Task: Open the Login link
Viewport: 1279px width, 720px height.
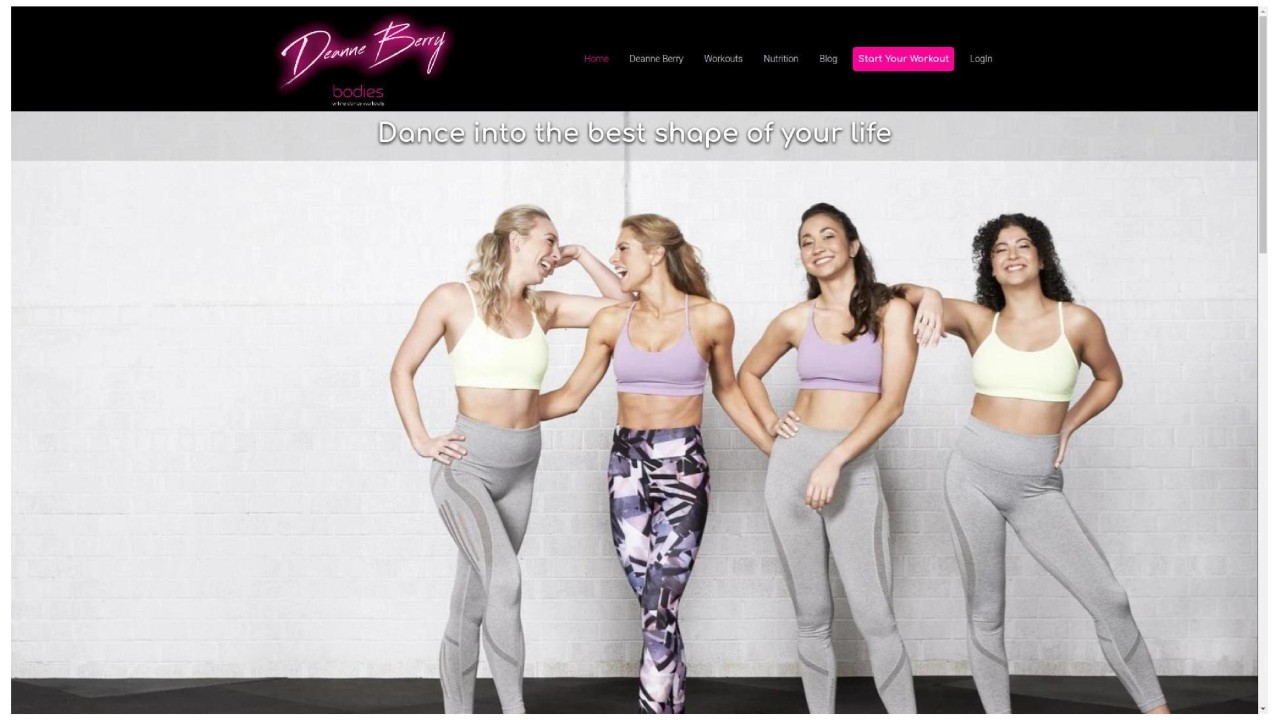Action: pos(981,59)
